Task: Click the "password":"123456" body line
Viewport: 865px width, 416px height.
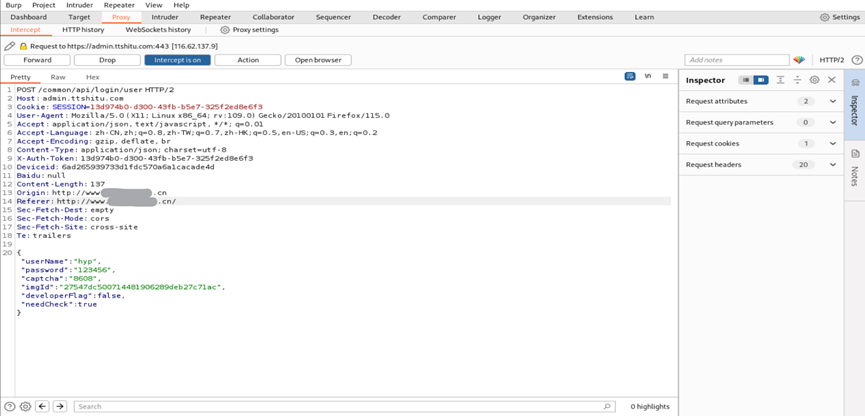Action: pyautogui.click(x=68, y=270)
